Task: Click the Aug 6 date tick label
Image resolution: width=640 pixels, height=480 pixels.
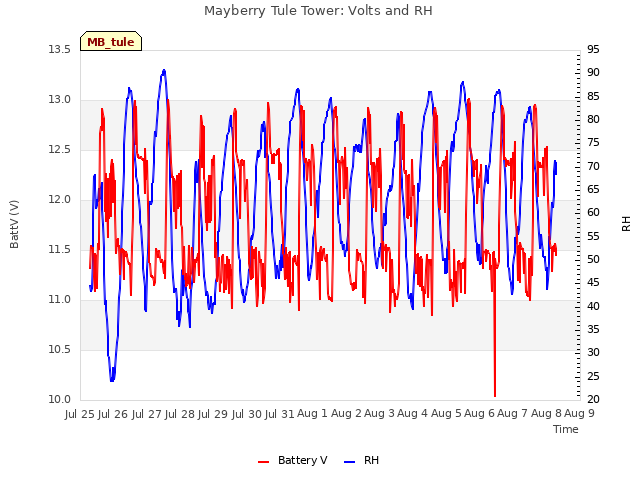Action: [479, 414]
